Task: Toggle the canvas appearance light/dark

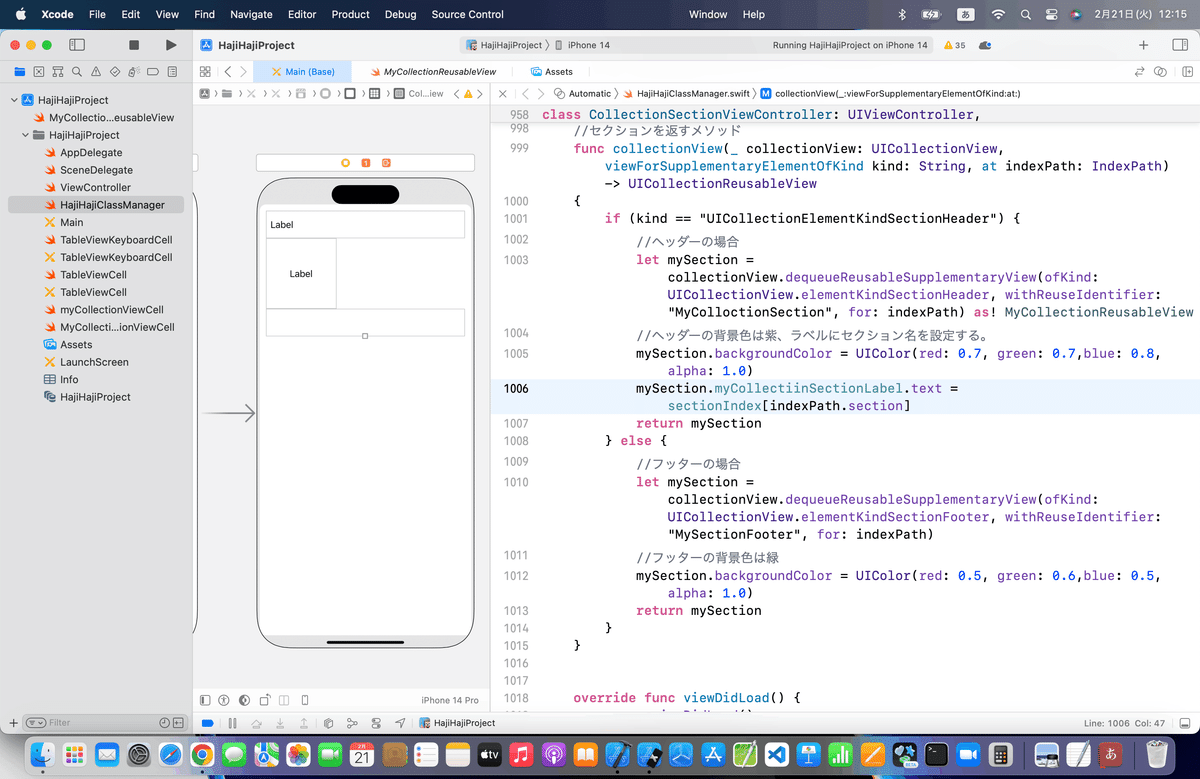Action: tap(245, 700)
